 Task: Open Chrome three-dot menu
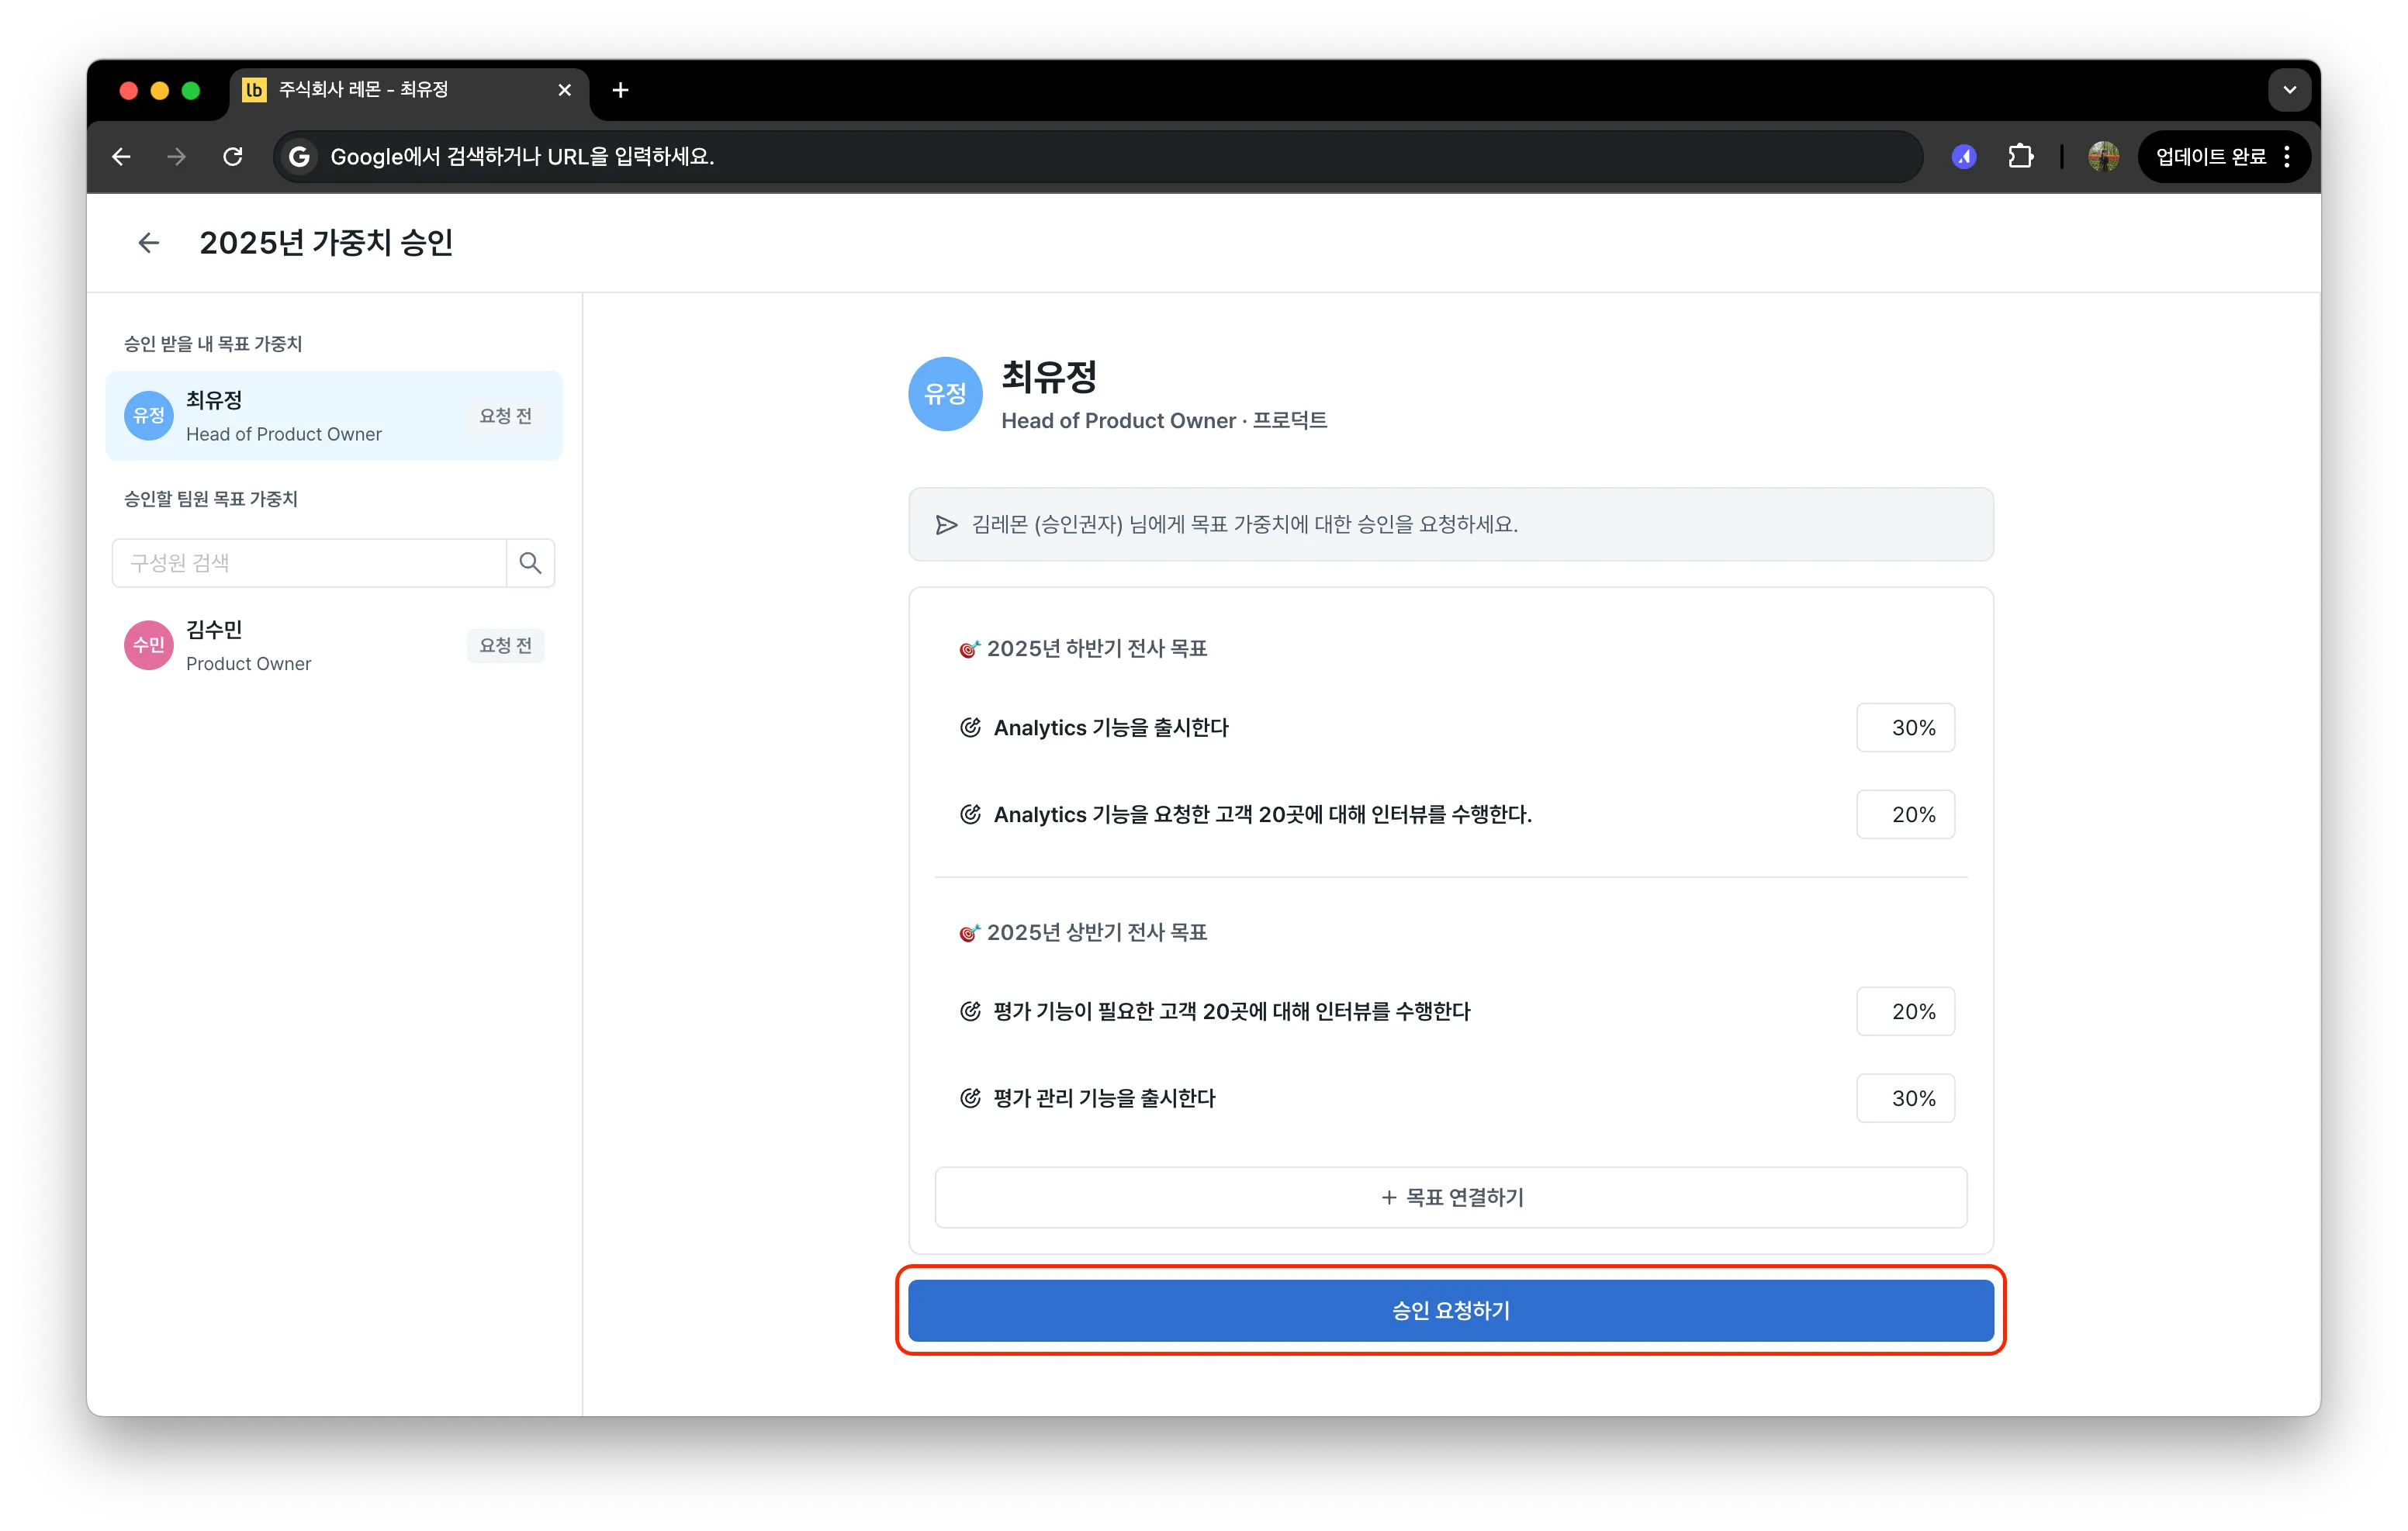click(2287, 156)
